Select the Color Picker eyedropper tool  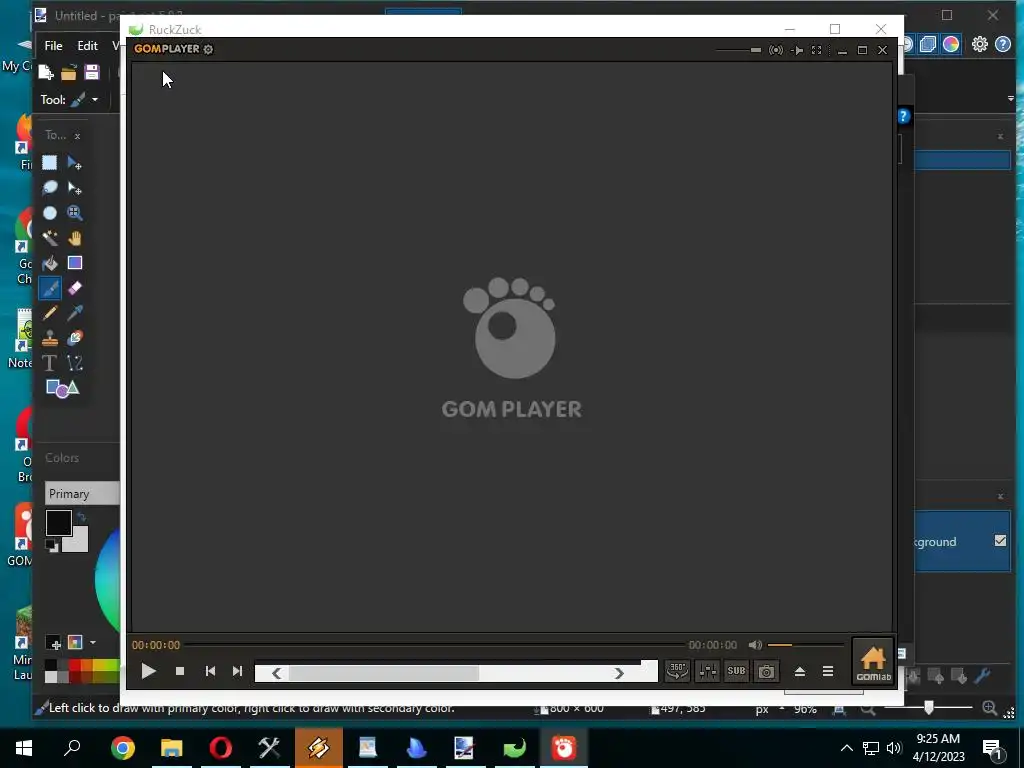tap(74, 313)
